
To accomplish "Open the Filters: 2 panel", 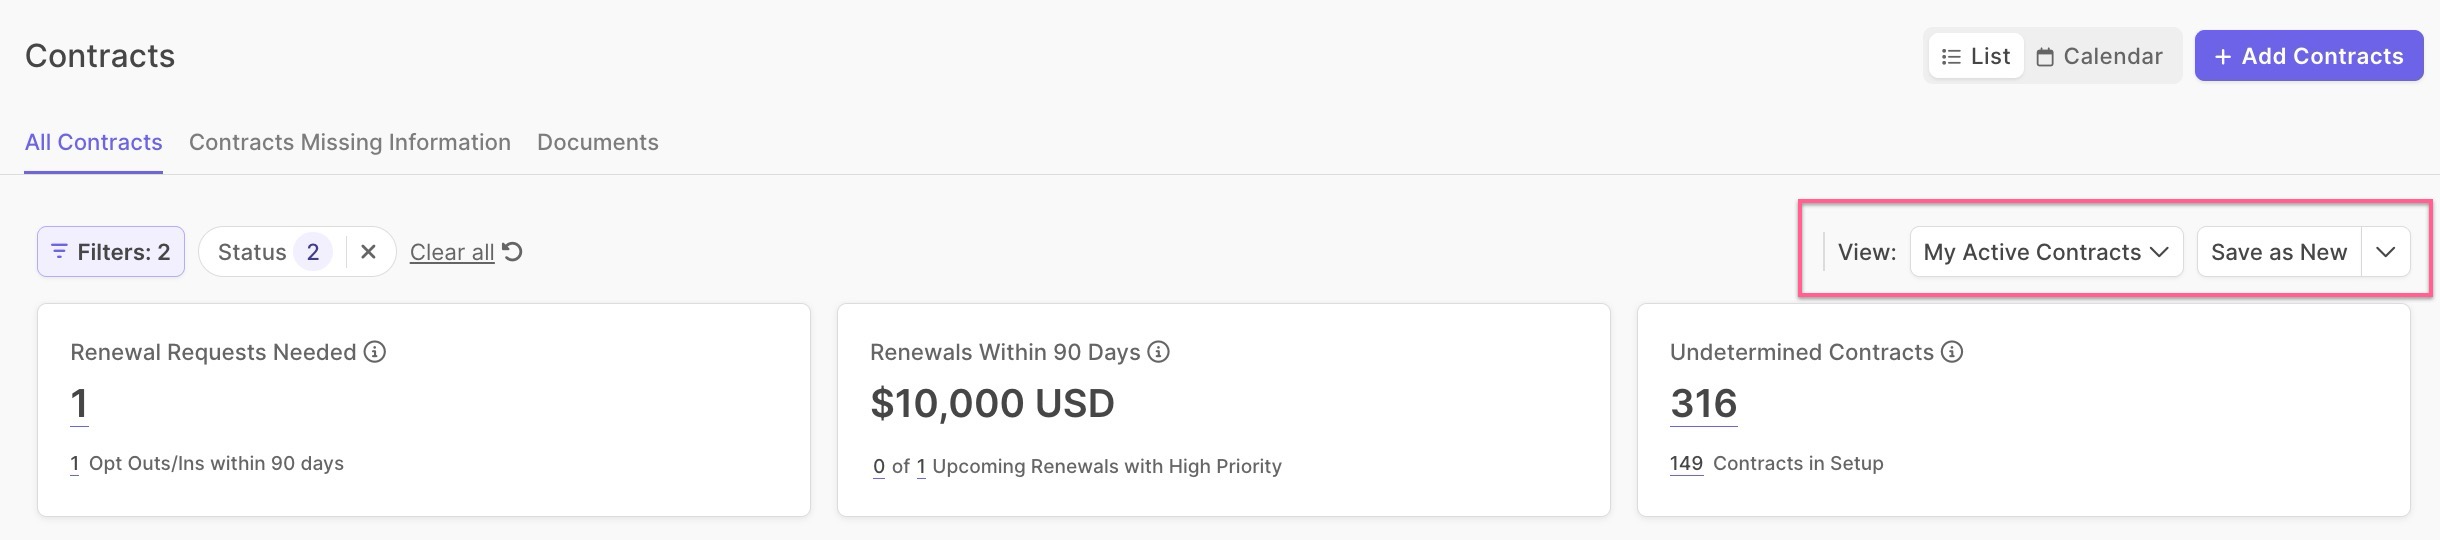I will click(x=111, y=252).
